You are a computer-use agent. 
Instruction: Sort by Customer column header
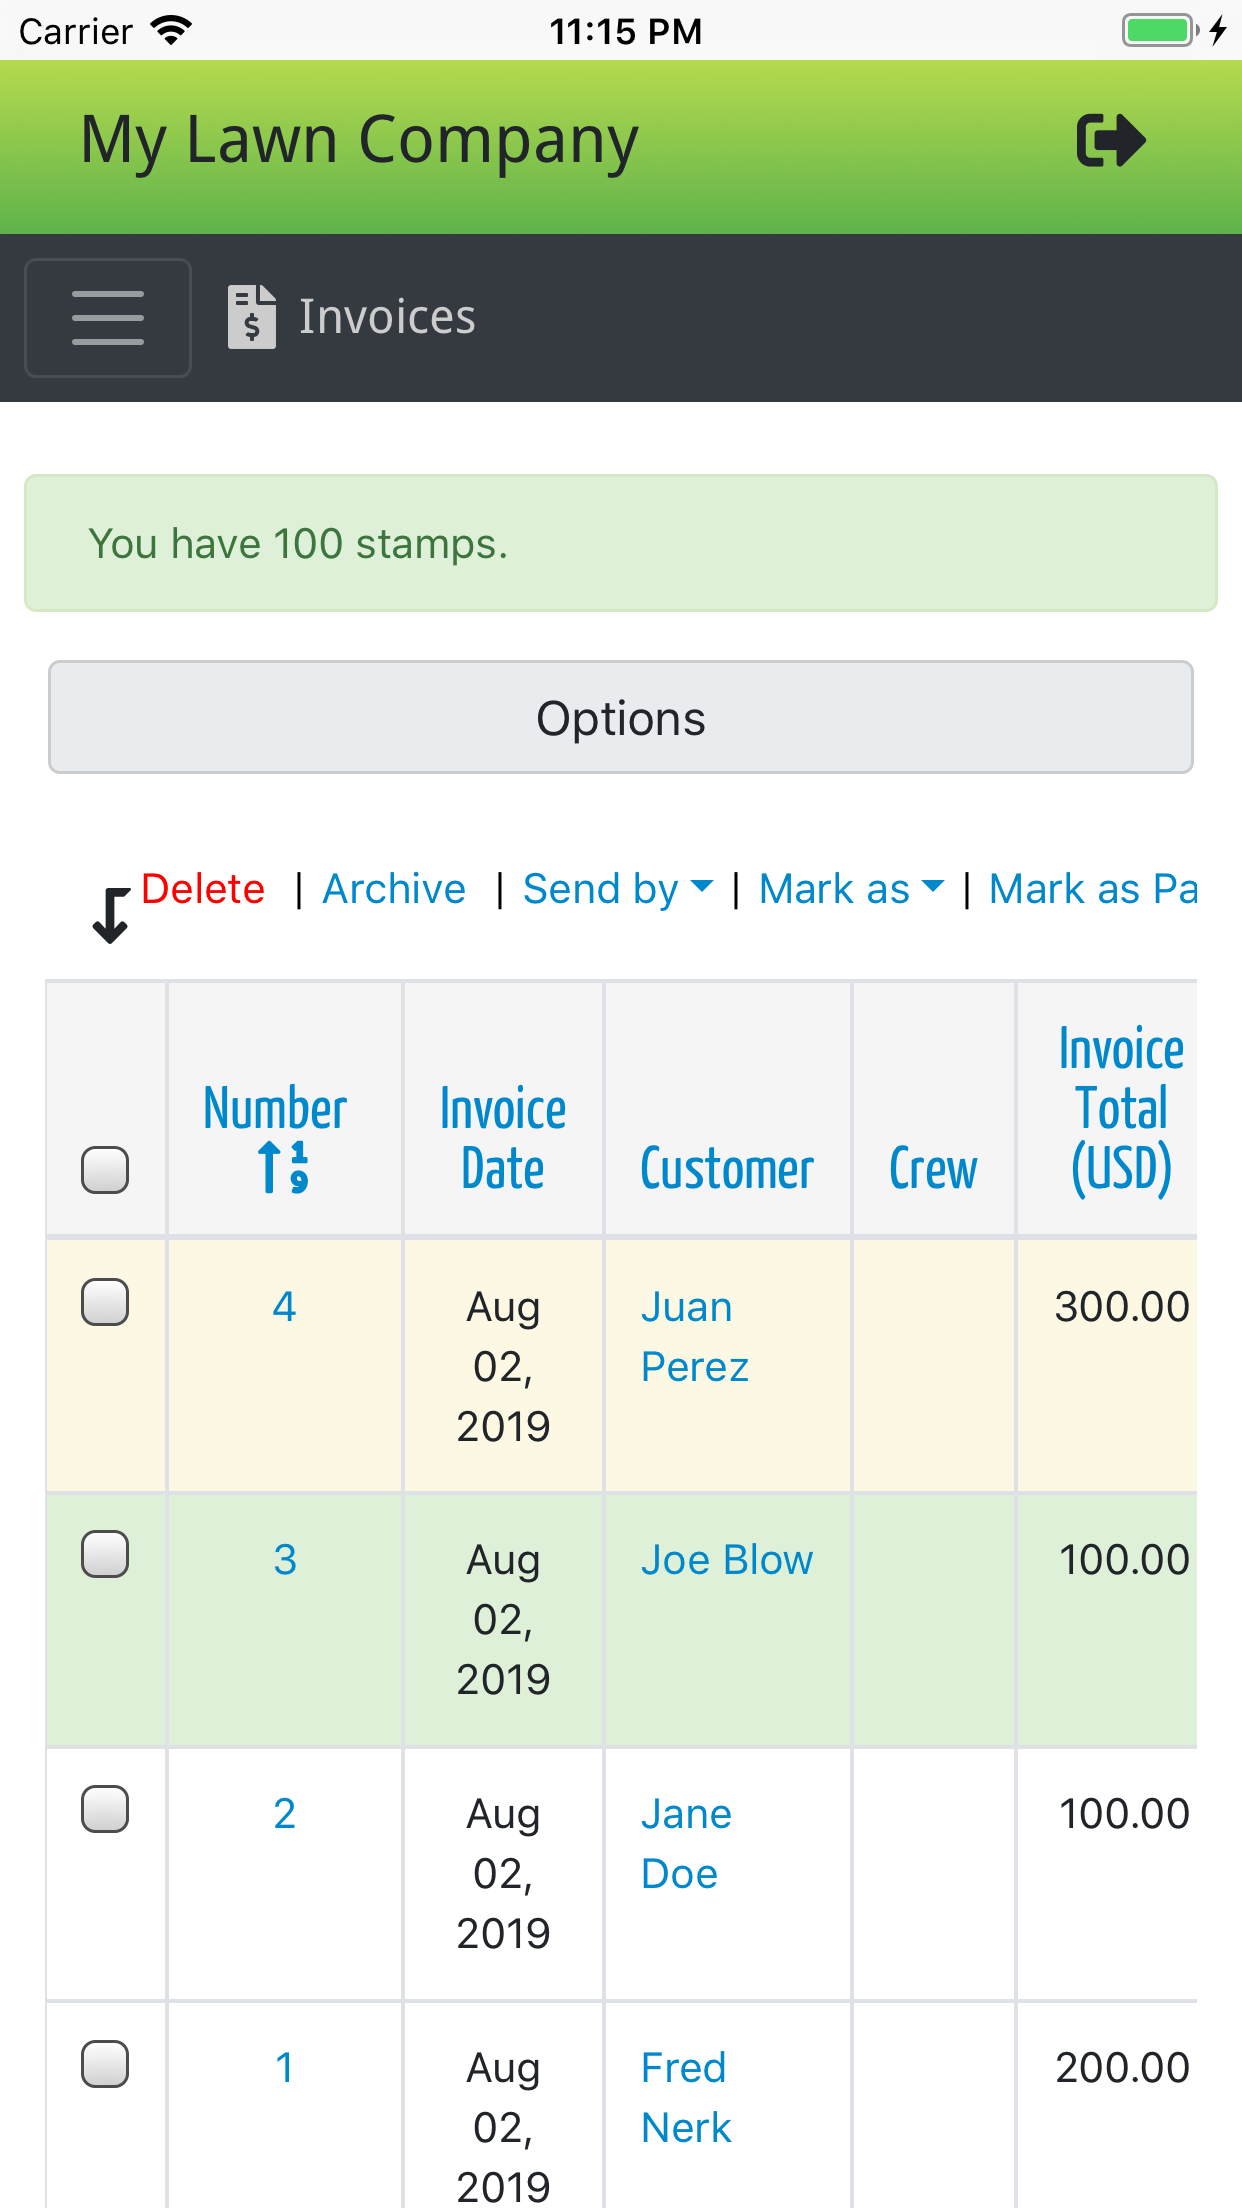pyautogui.click(x=727, y=1168)
